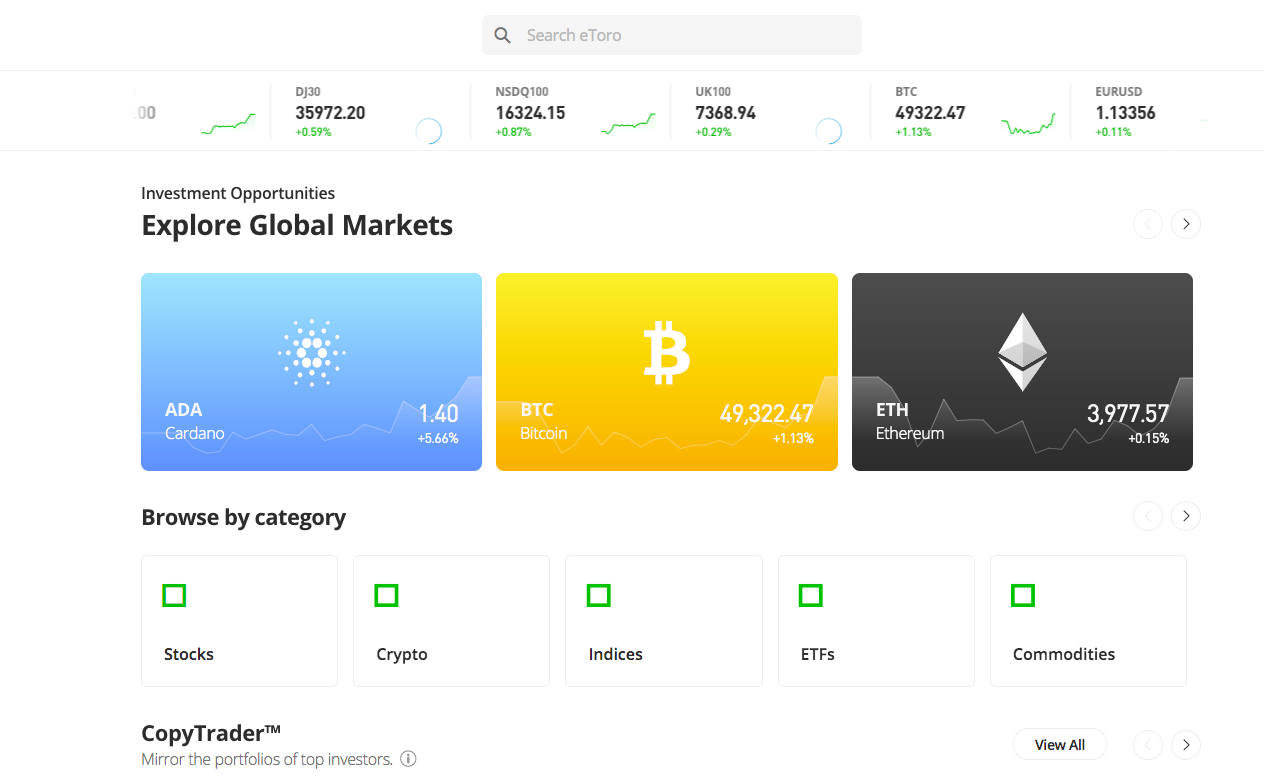Click View All for CopyTrader
1267x784 pixels.
click(x=1060, y=745)
